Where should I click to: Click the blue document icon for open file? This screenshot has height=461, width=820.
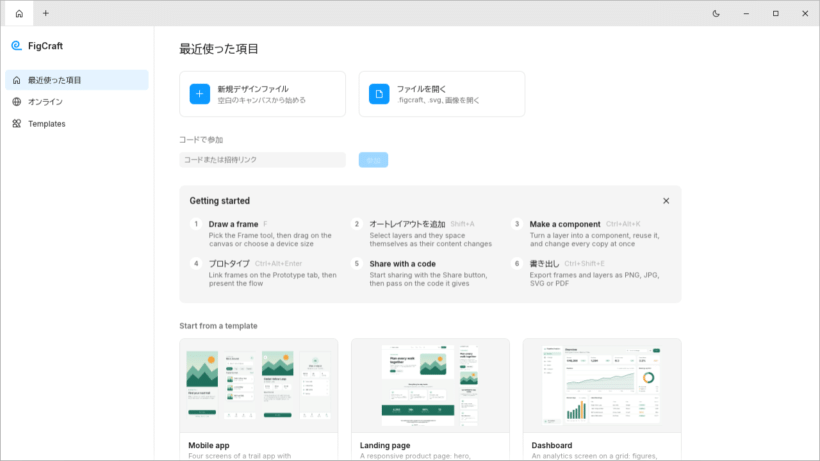pos(379,94)
